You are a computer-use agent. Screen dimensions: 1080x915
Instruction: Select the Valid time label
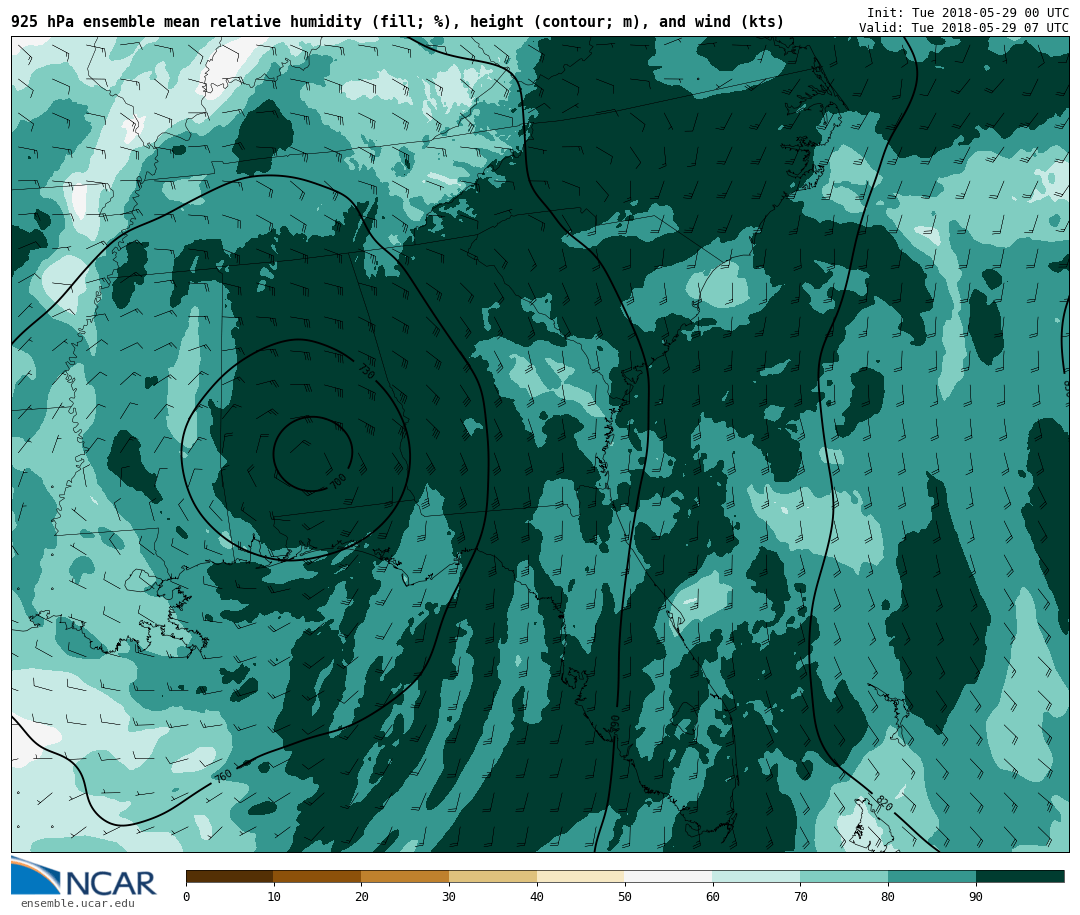tap(963, 28)
